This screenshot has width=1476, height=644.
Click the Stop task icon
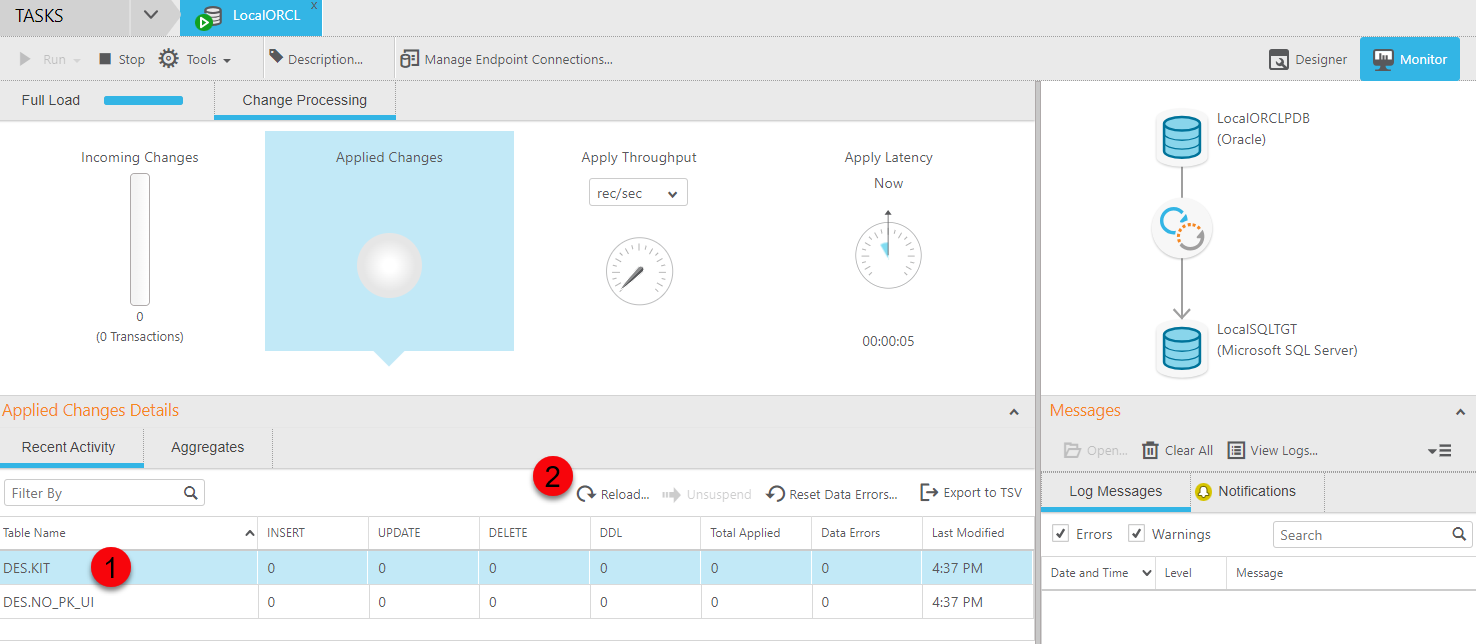click(x=105, y=59)
